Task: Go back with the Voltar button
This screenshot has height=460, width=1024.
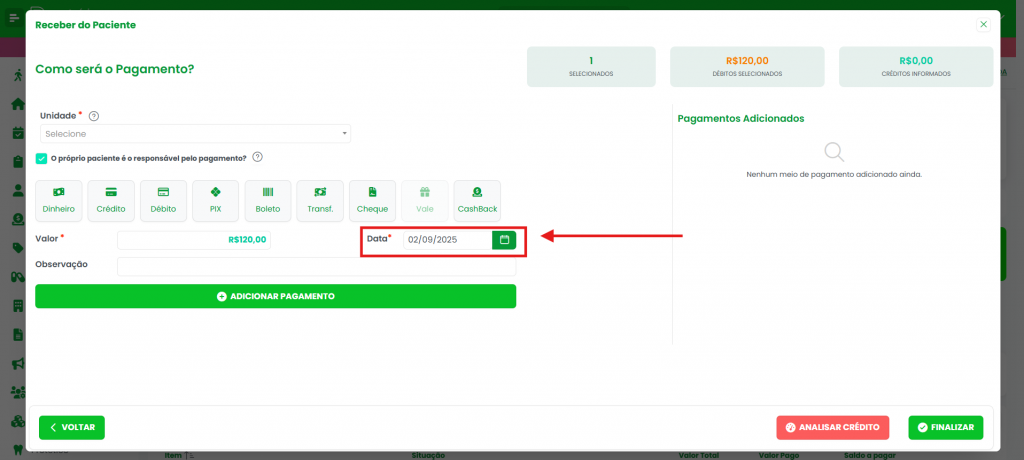Action: click(72, 427)
